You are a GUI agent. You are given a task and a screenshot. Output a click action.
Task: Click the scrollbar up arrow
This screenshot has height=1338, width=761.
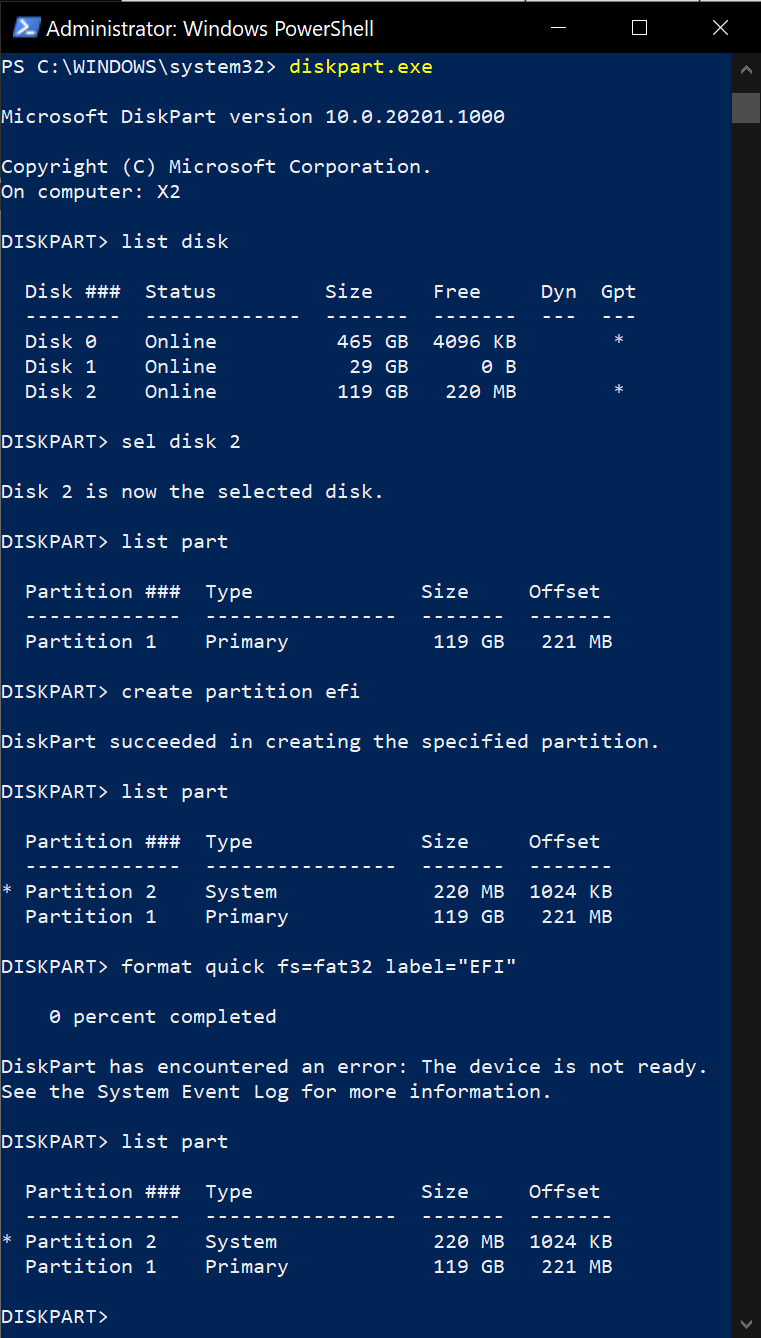[x=746, y=69]
